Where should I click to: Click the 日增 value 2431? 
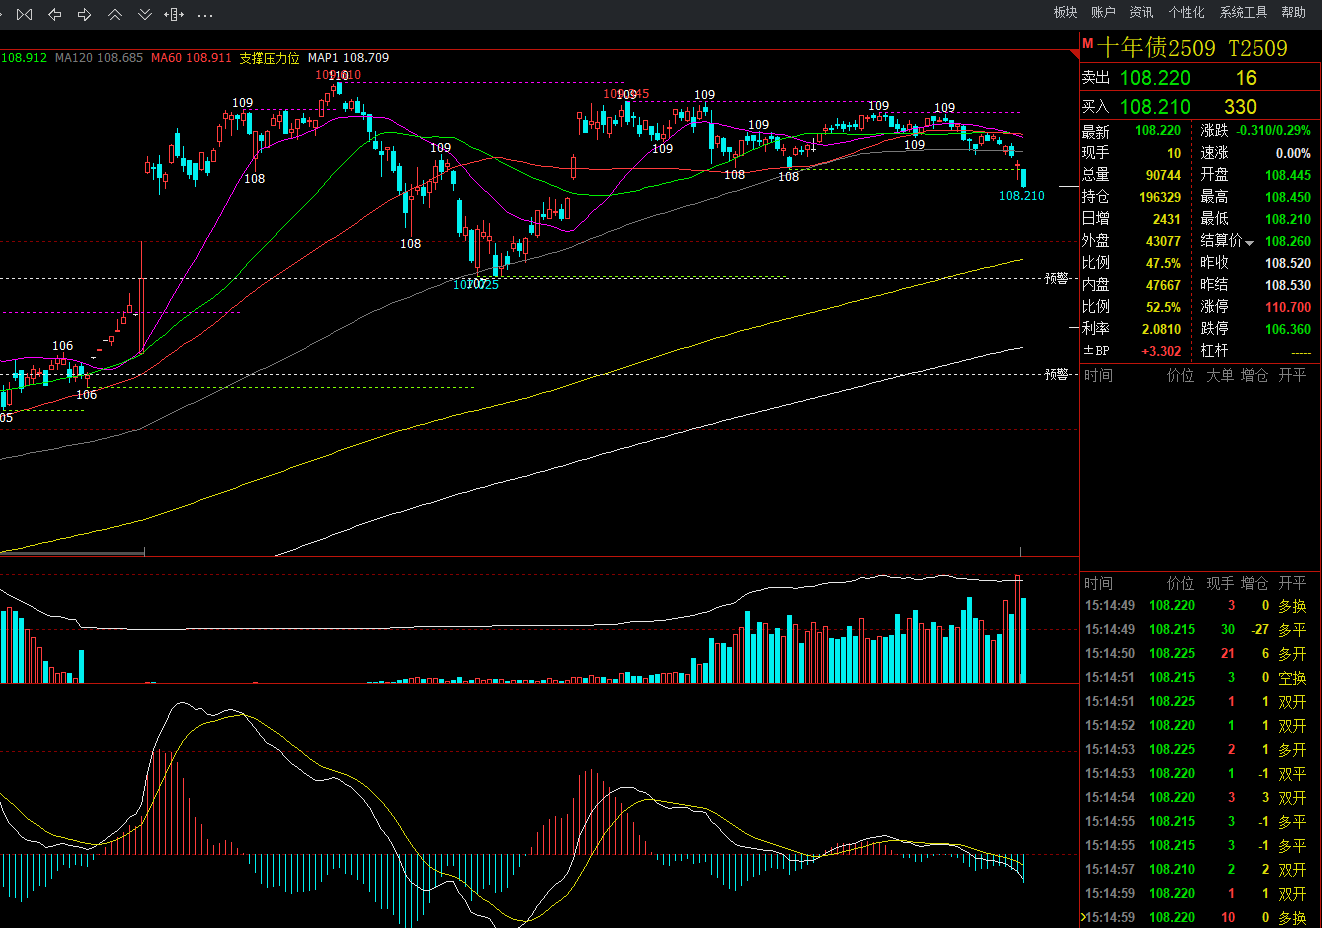click(1167, 219)
